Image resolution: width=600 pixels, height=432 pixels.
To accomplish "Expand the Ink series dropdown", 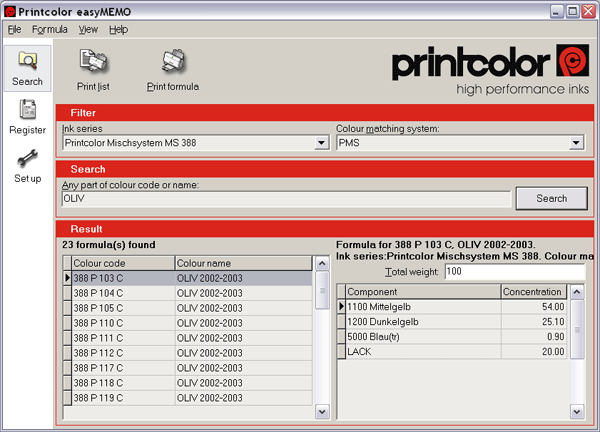I will pyautogui.click(x=321, y=143).
